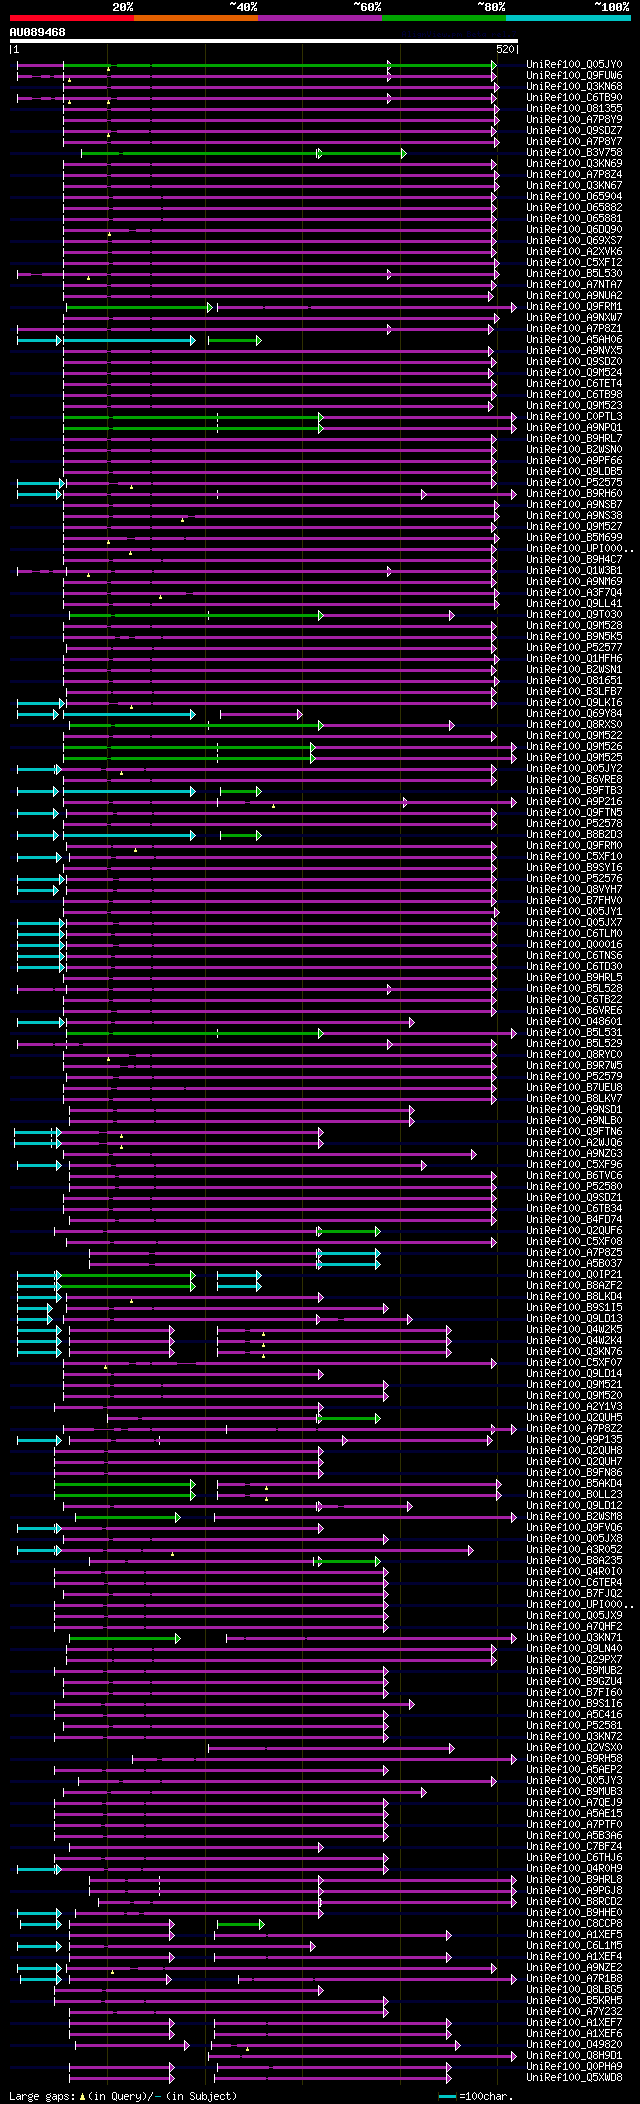Select hit label UniRef100_A7R1B8

coord(574,1979)
